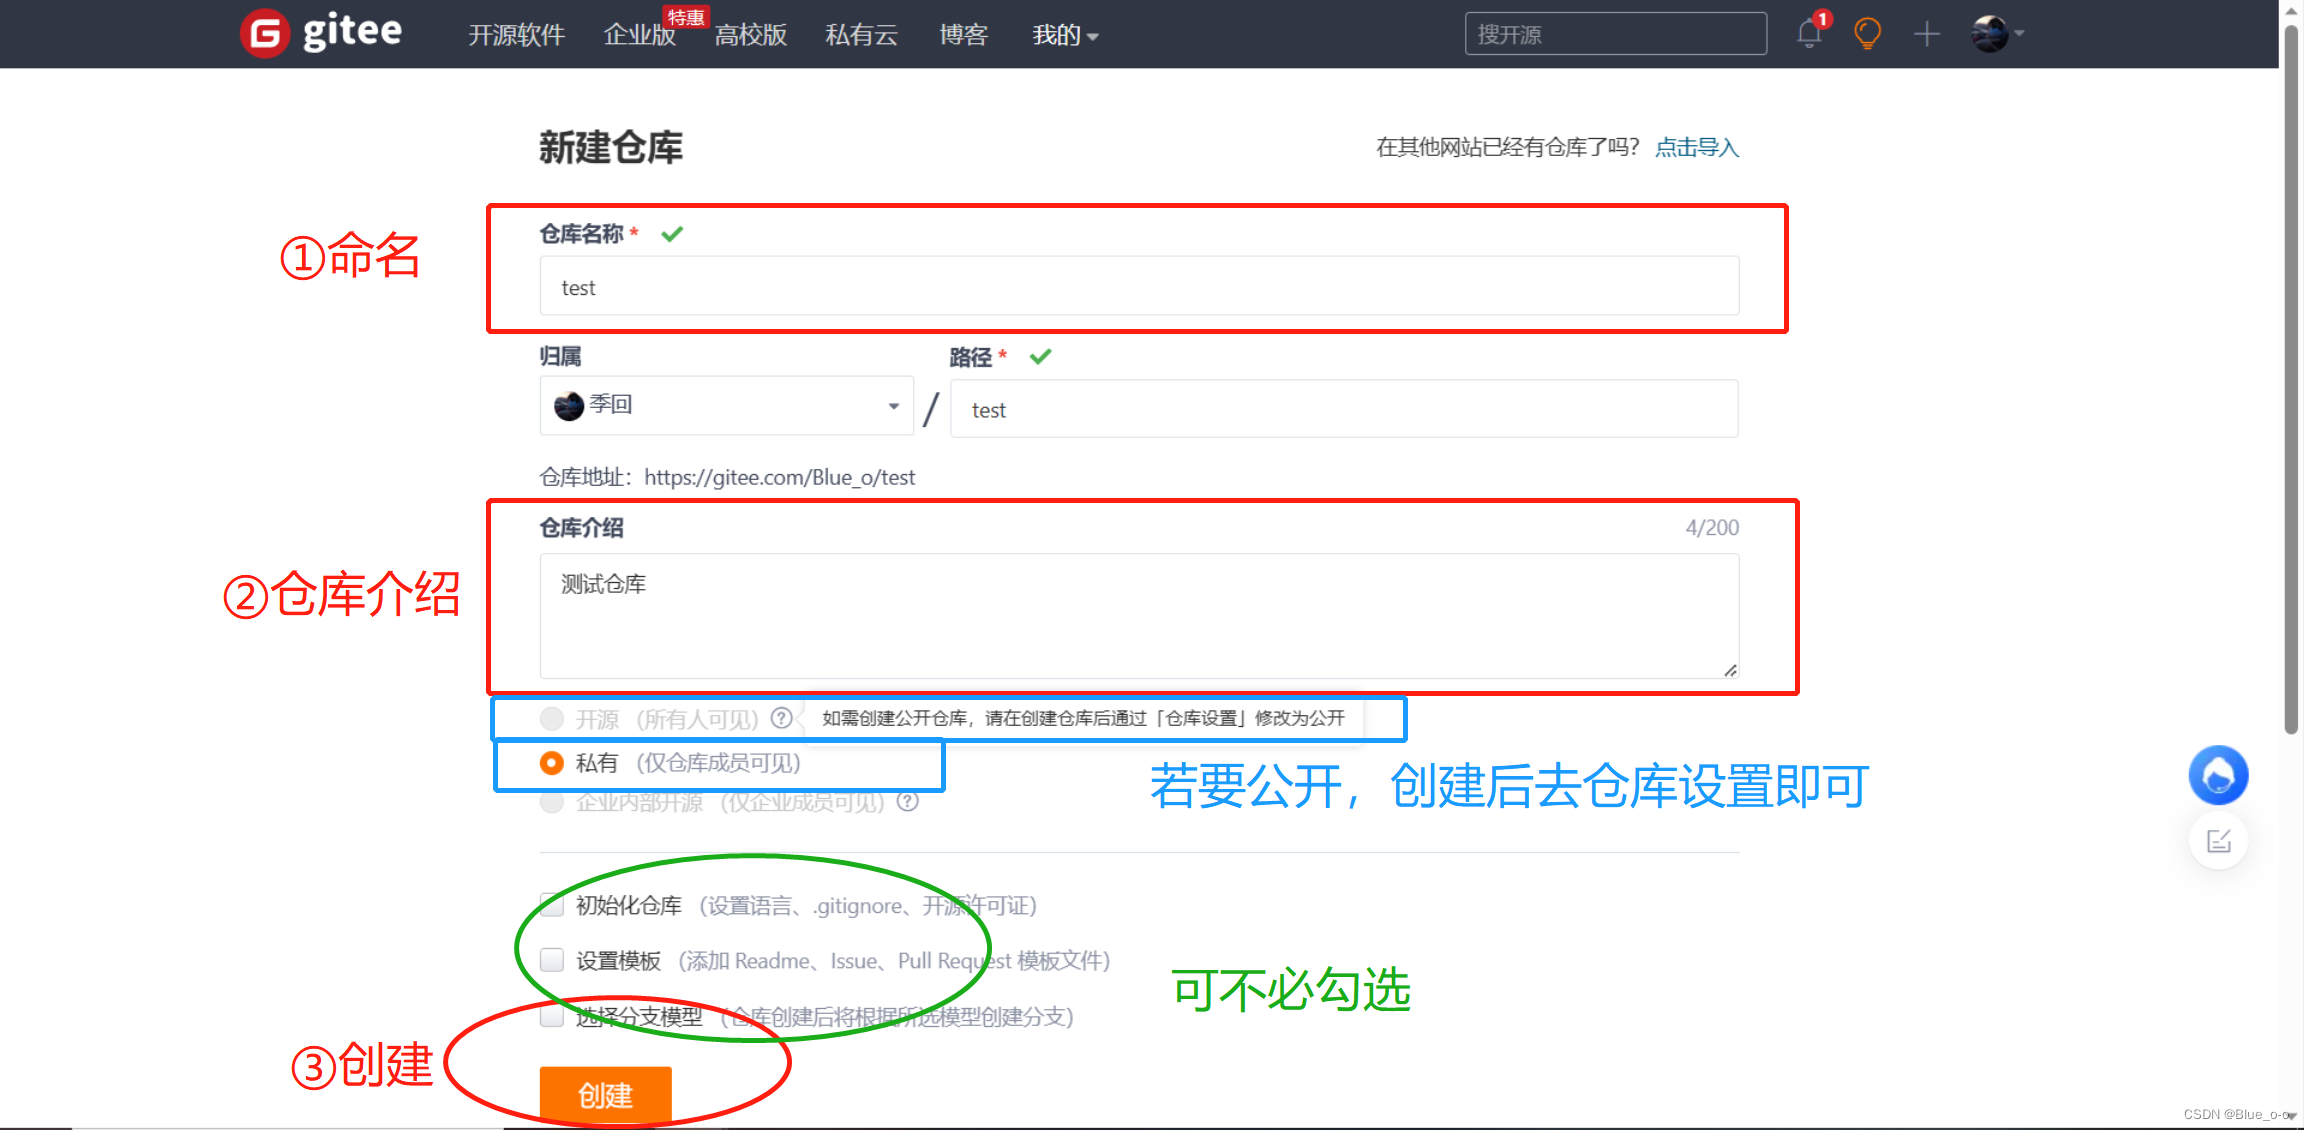The image size is (2304, 1130).
Task: Open the notifications bell
Action: pos(1808,33)
